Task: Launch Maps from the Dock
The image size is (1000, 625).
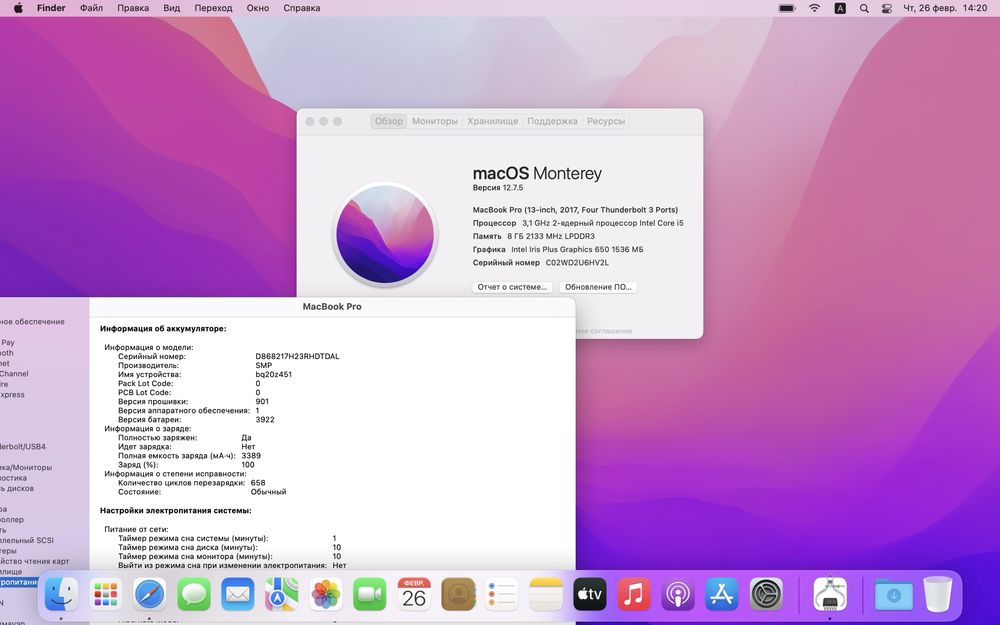Action: pyautogui.click(x=282, y=594)
